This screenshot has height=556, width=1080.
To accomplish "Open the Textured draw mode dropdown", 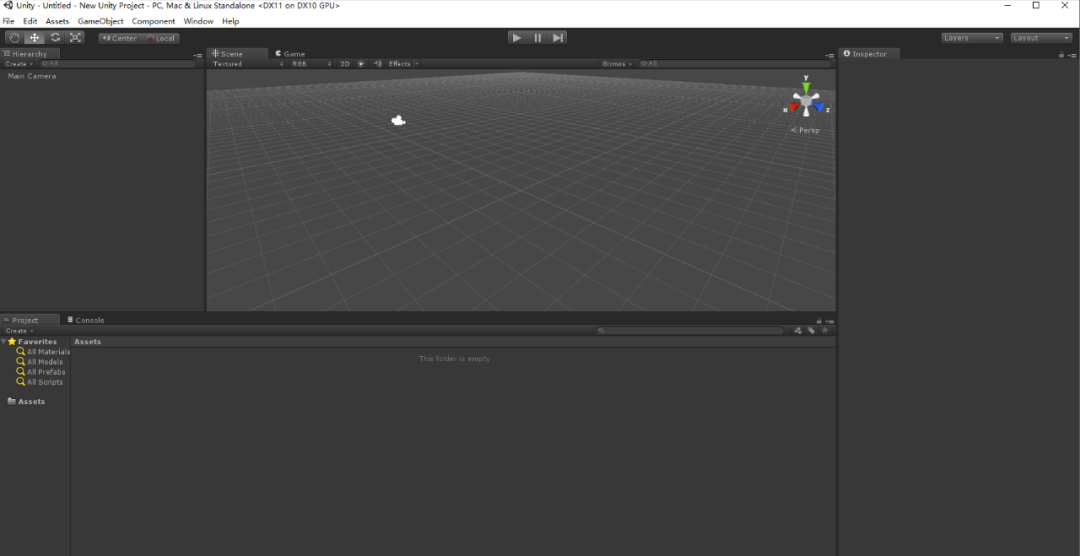I will [x=247, y=64].
